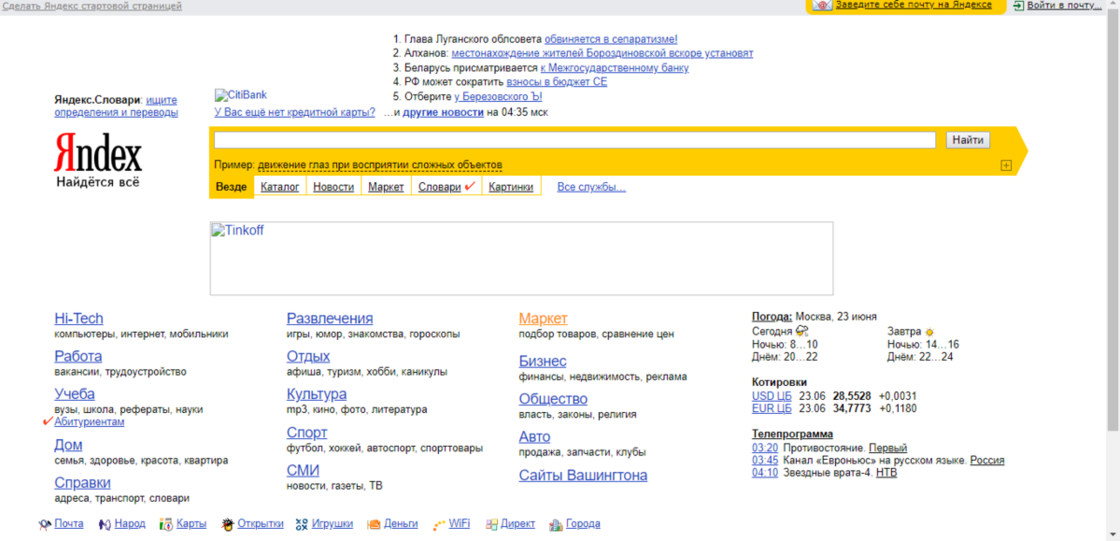Open the orange Маркет category link
1120x541 pixels.
point(543,319)
